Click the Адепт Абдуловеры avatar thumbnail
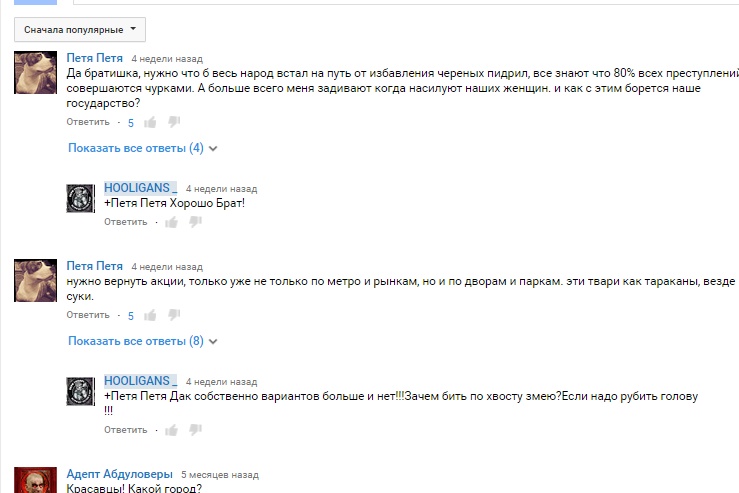The image size is (739, 493). point(35,480)
